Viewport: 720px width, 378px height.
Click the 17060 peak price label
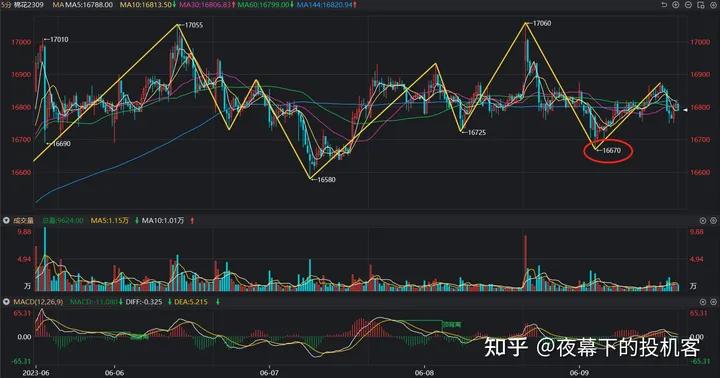(x=542, y=23)
